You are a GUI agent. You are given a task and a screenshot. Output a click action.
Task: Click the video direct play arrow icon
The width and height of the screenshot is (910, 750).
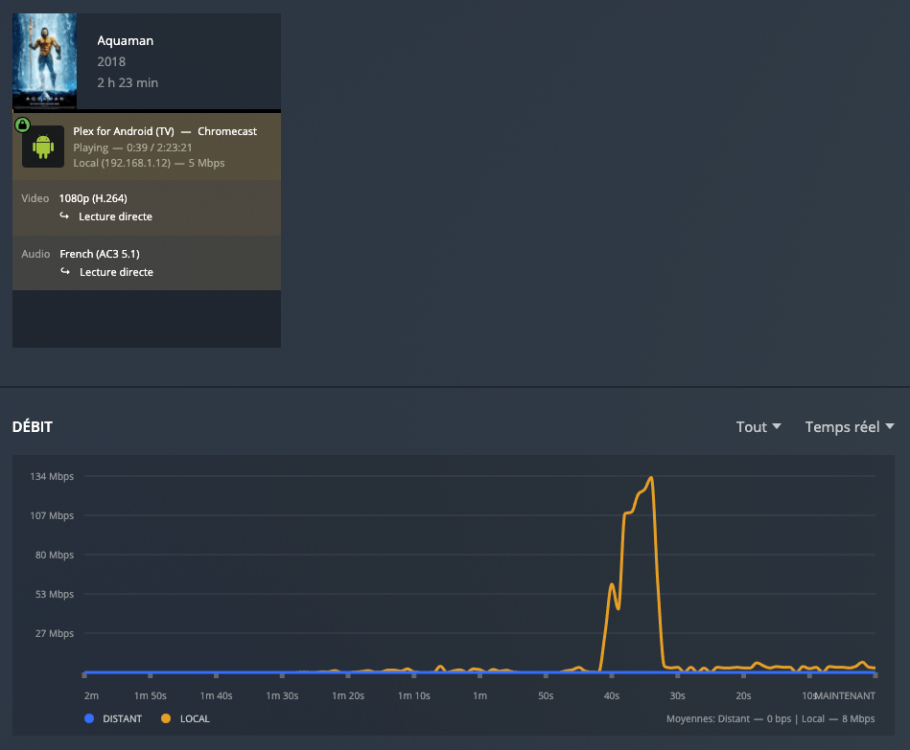click(x=65, y=216)
